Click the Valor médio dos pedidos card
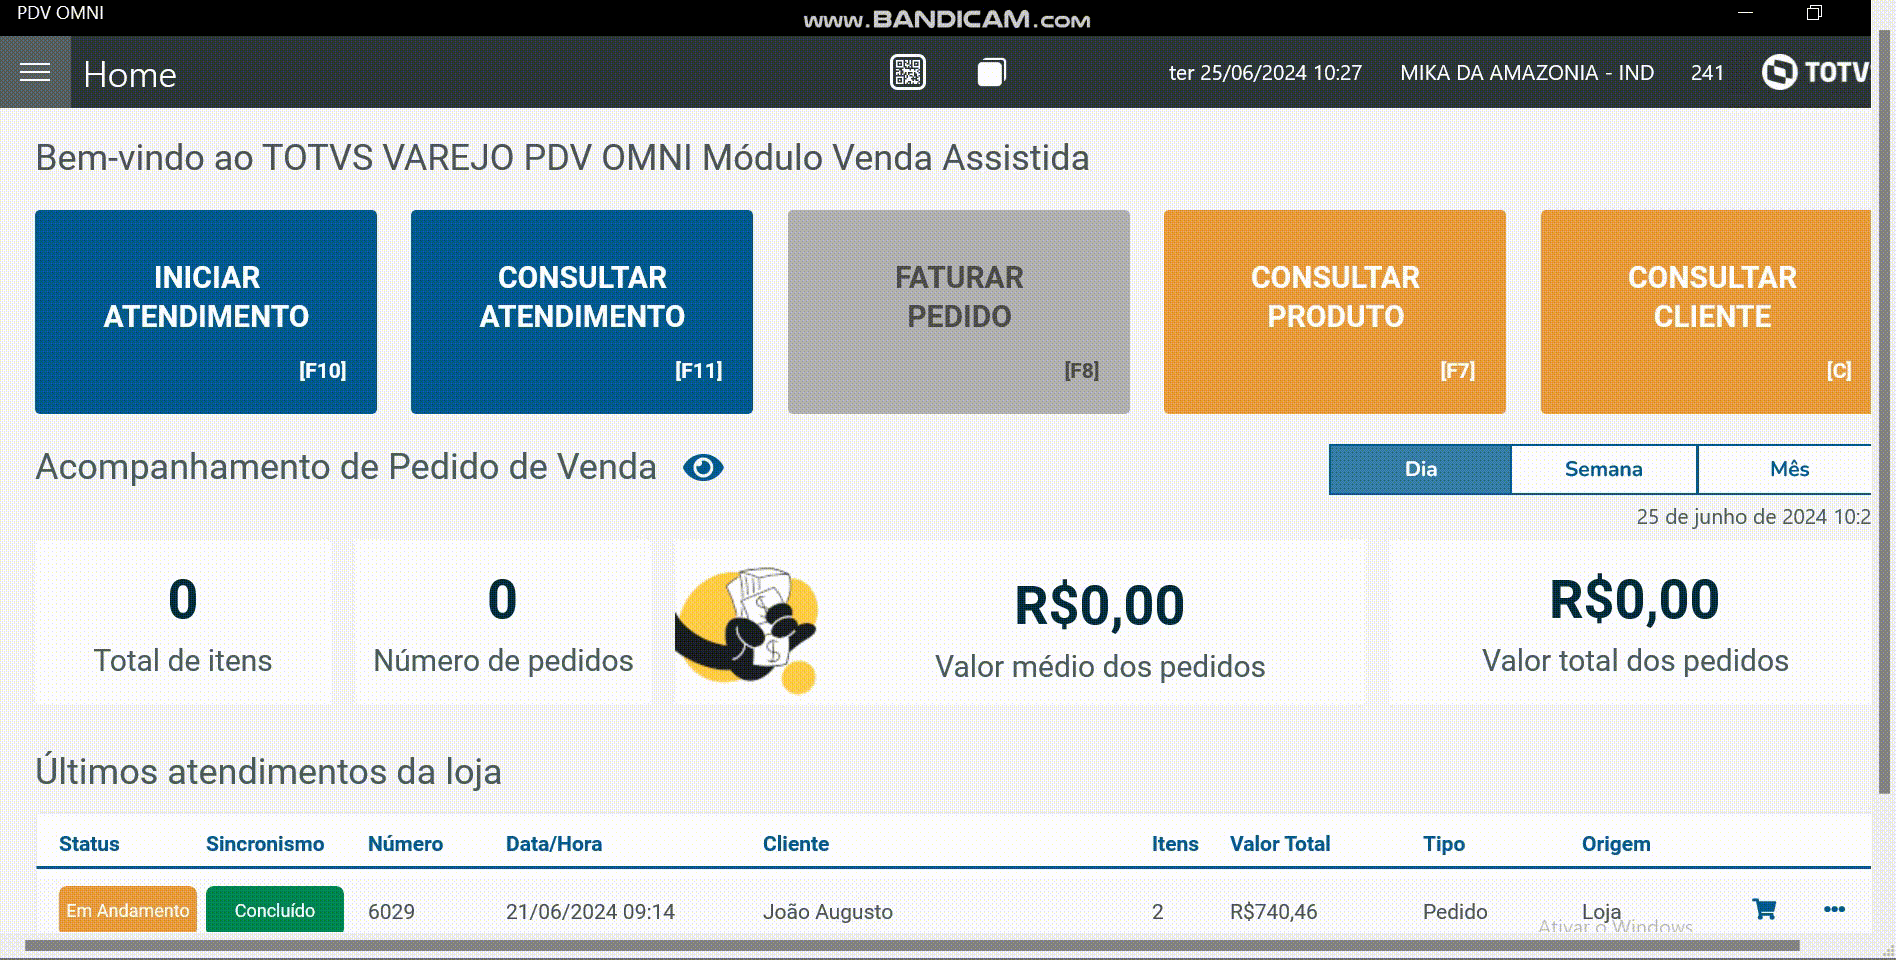 (1020, 622)
